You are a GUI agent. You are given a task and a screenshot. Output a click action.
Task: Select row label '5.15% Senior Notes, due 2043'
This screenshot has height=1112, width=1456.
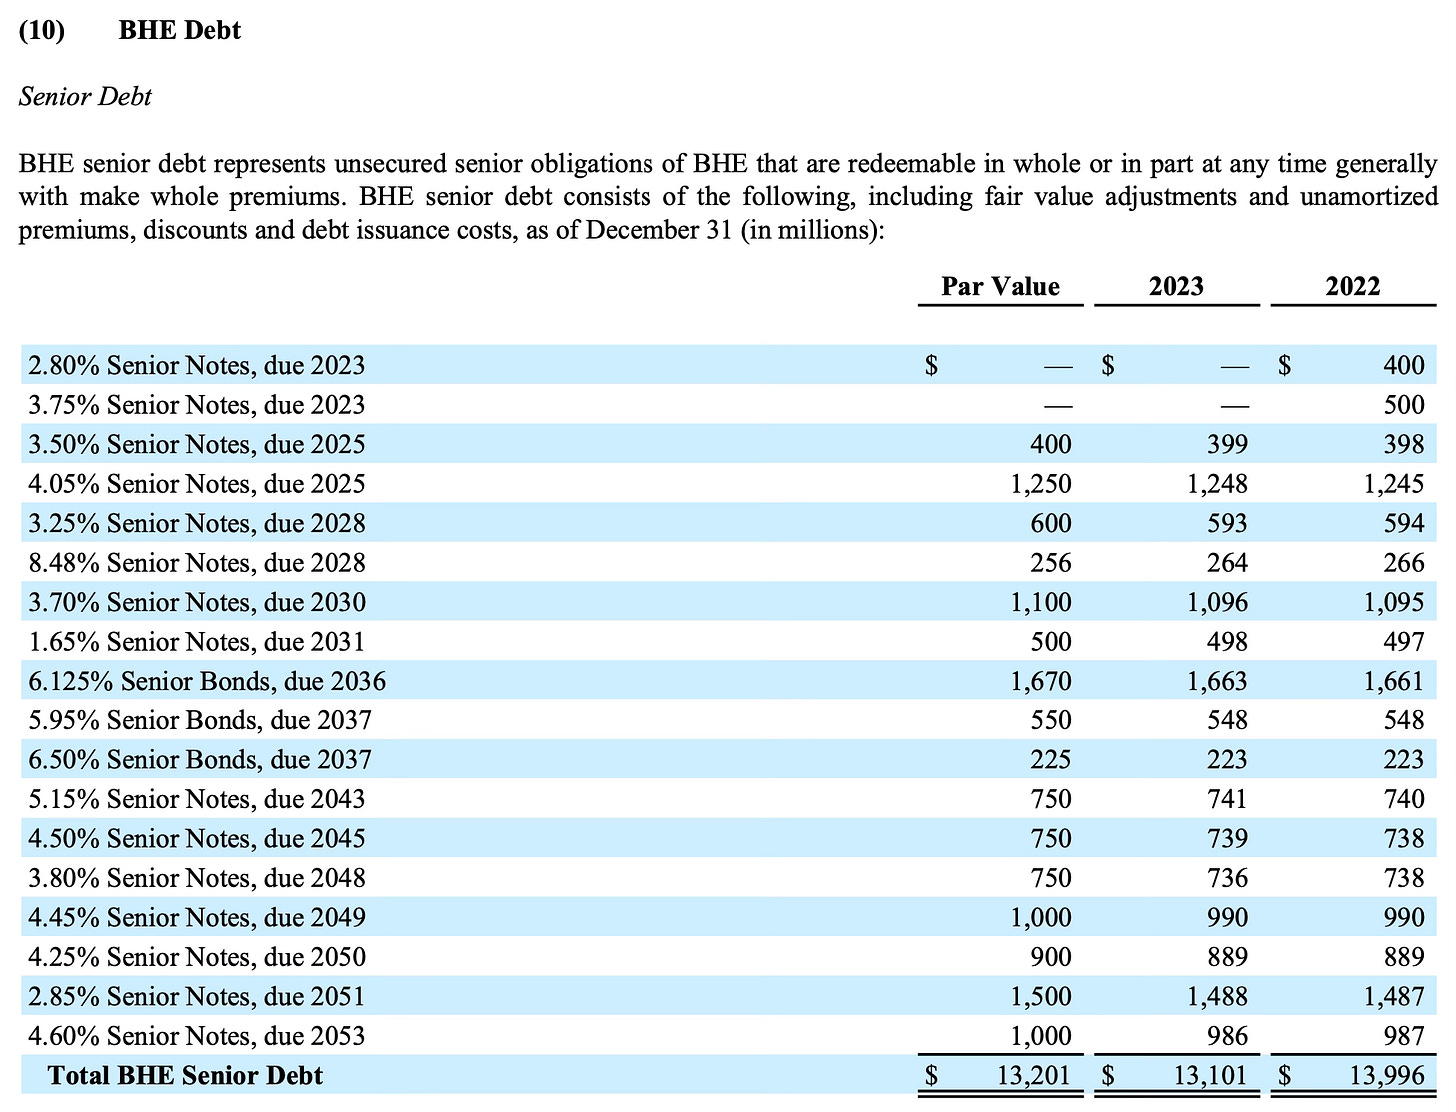click(x=197, y=799)
